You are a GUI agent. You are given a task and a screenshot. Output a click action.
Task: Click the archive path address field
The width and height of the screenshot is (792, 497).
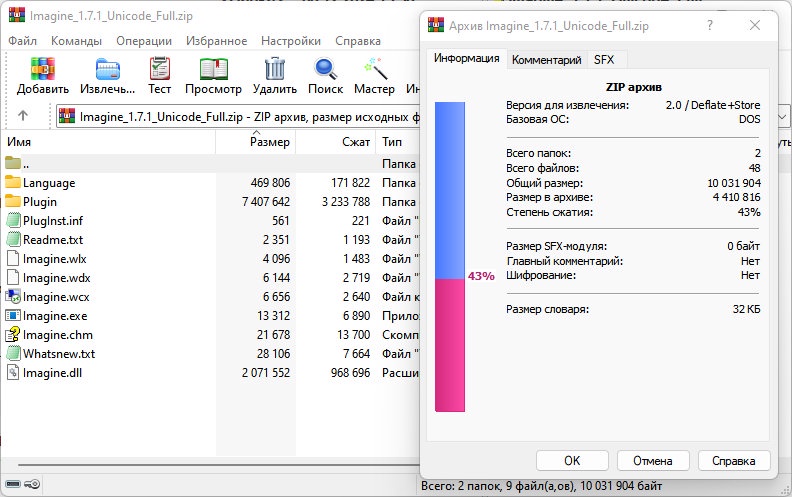[240, 116]
